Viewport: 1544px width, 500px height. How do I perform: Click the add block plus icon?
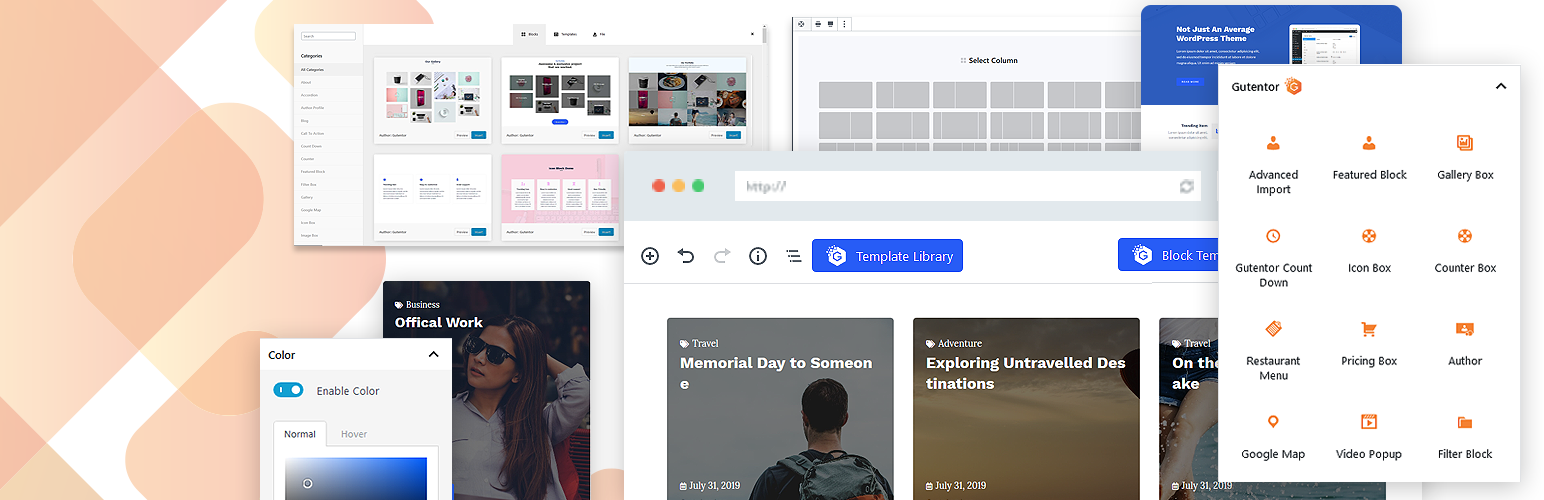(650, 256)
